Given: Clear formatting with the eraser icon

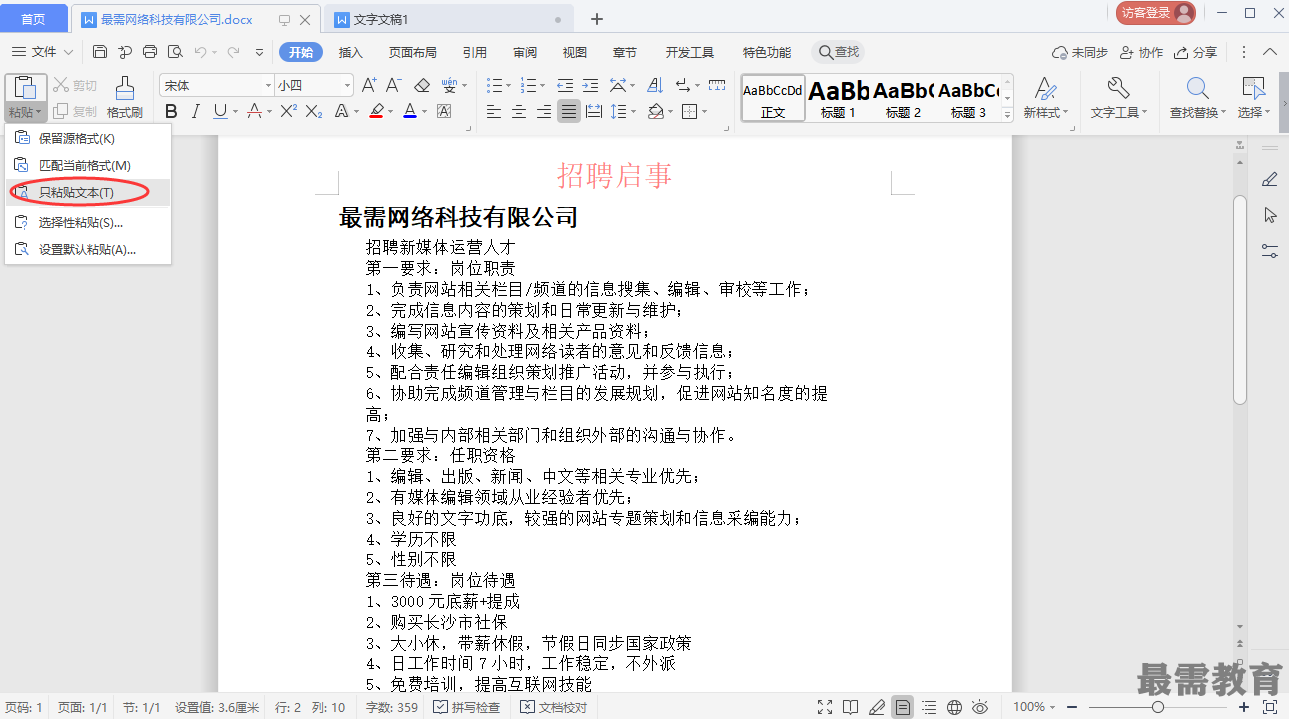Looking at the screenshot, I should (x=422, y=85).
